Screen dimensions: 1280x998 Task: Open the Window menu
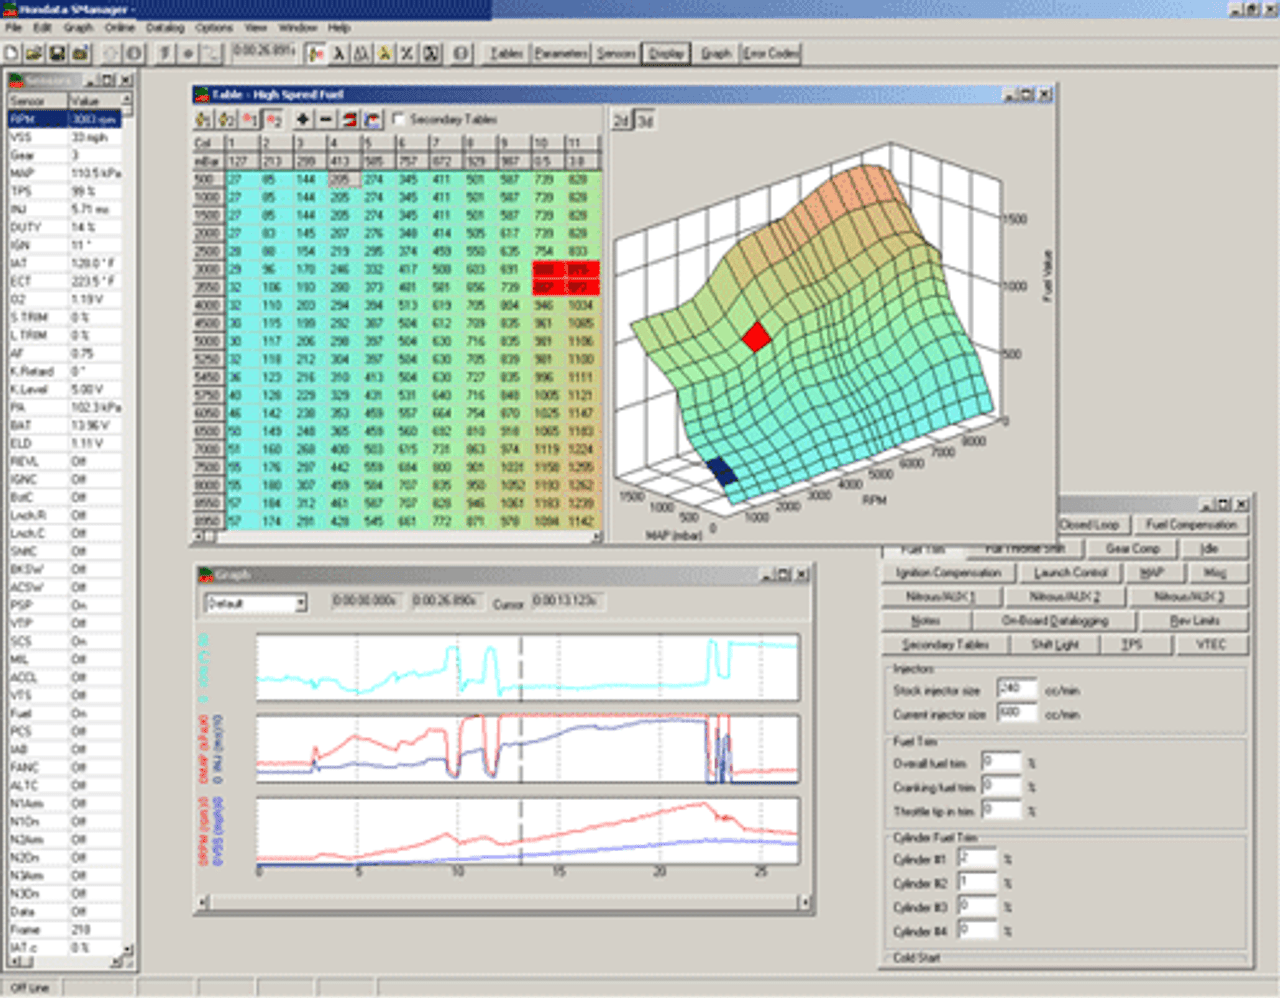point(297,28)
